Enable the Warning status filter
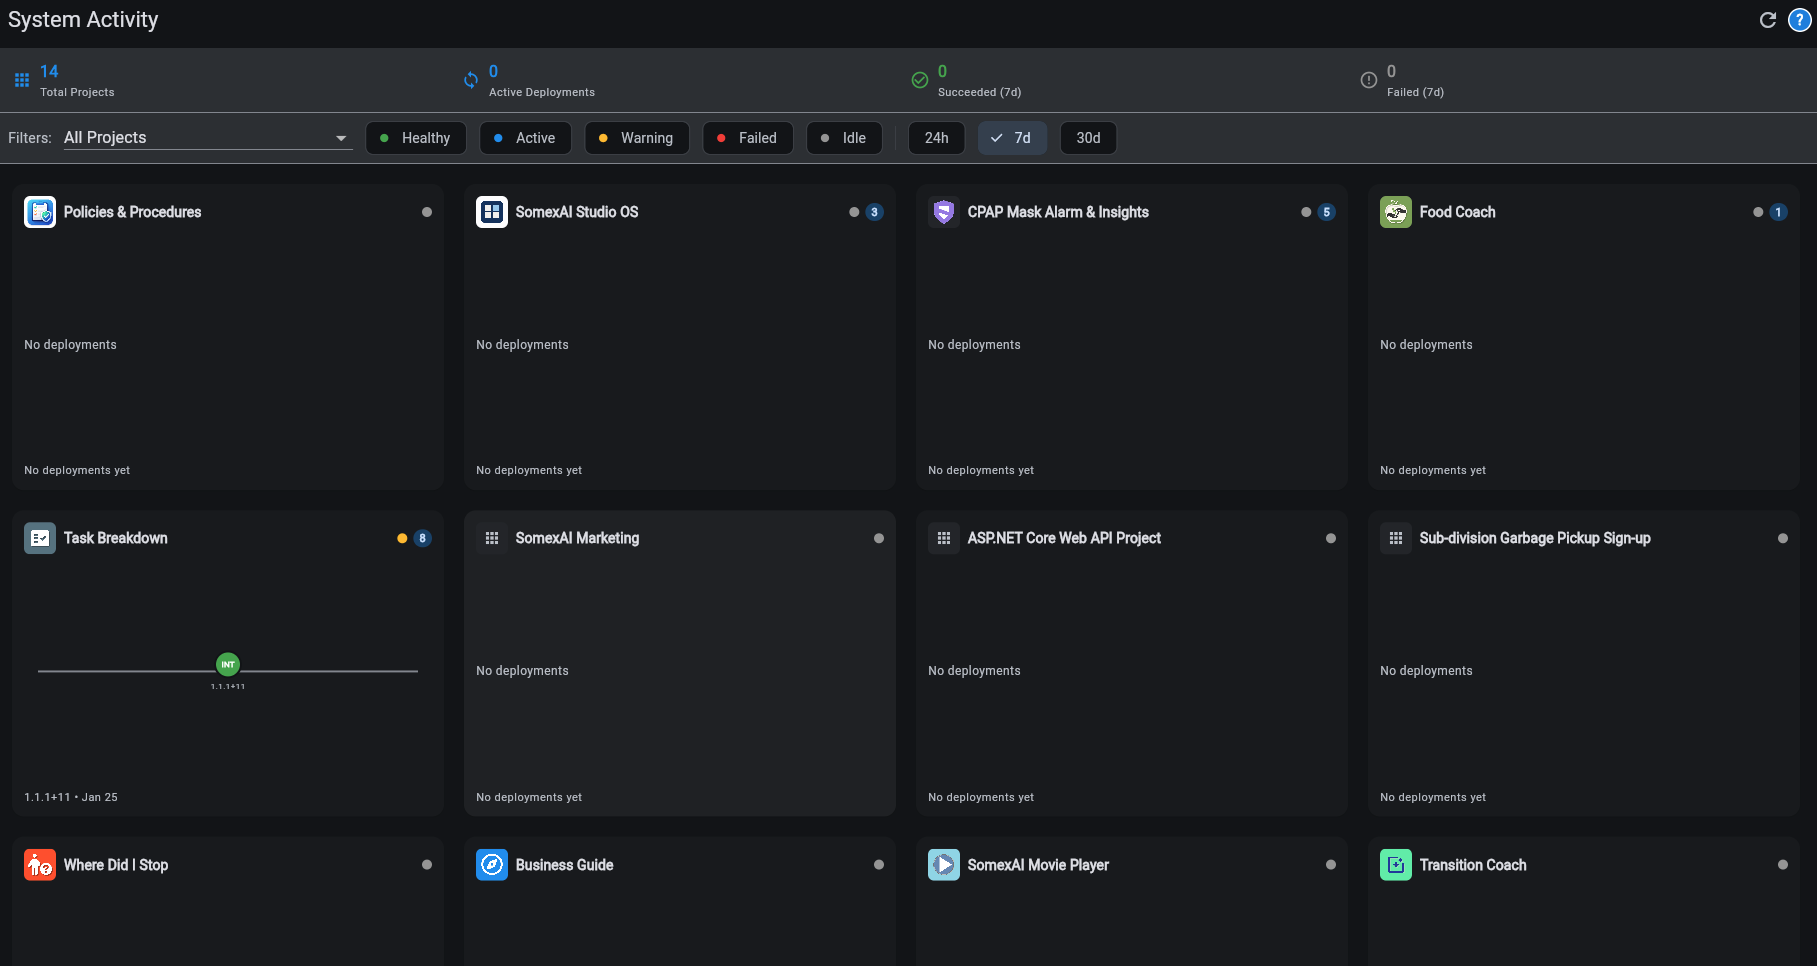Viewport: 1817px width, 966px height. [x=637, y=138]
